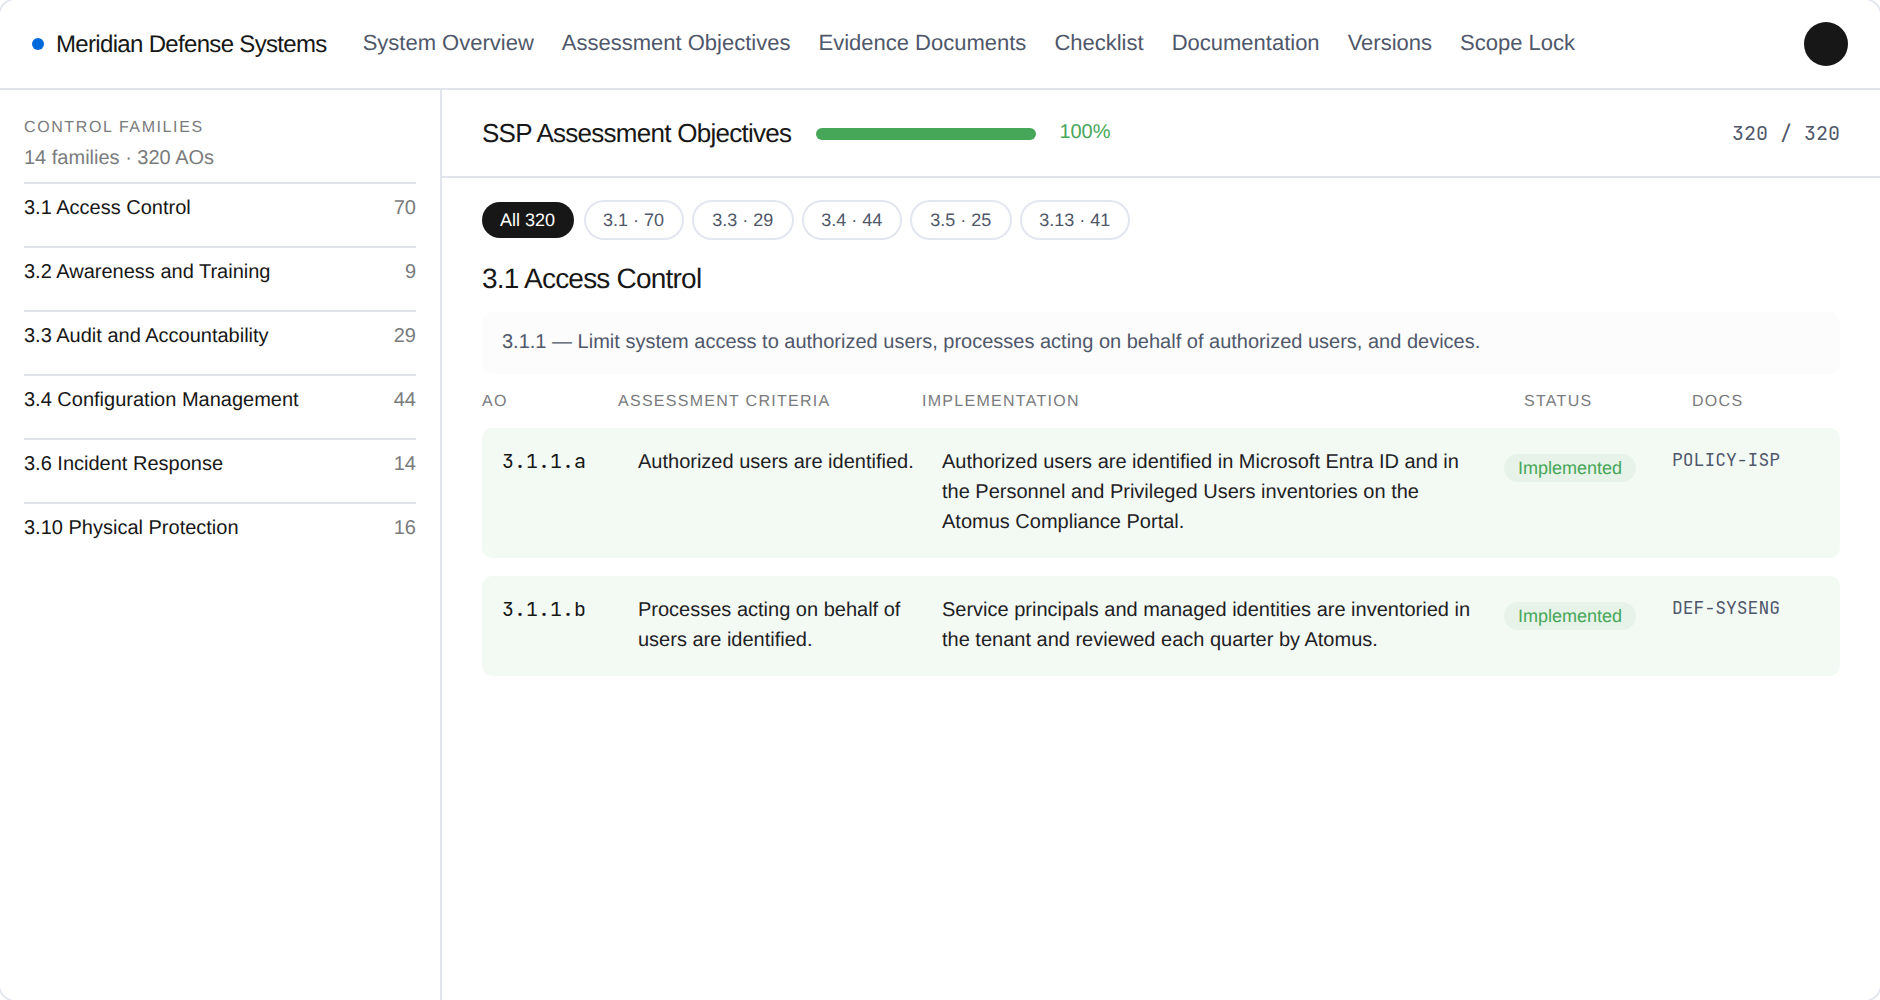The height and width of the screenshot is (1000, 1880).
Task: Click the DOCS column header
Action: 1717,401
